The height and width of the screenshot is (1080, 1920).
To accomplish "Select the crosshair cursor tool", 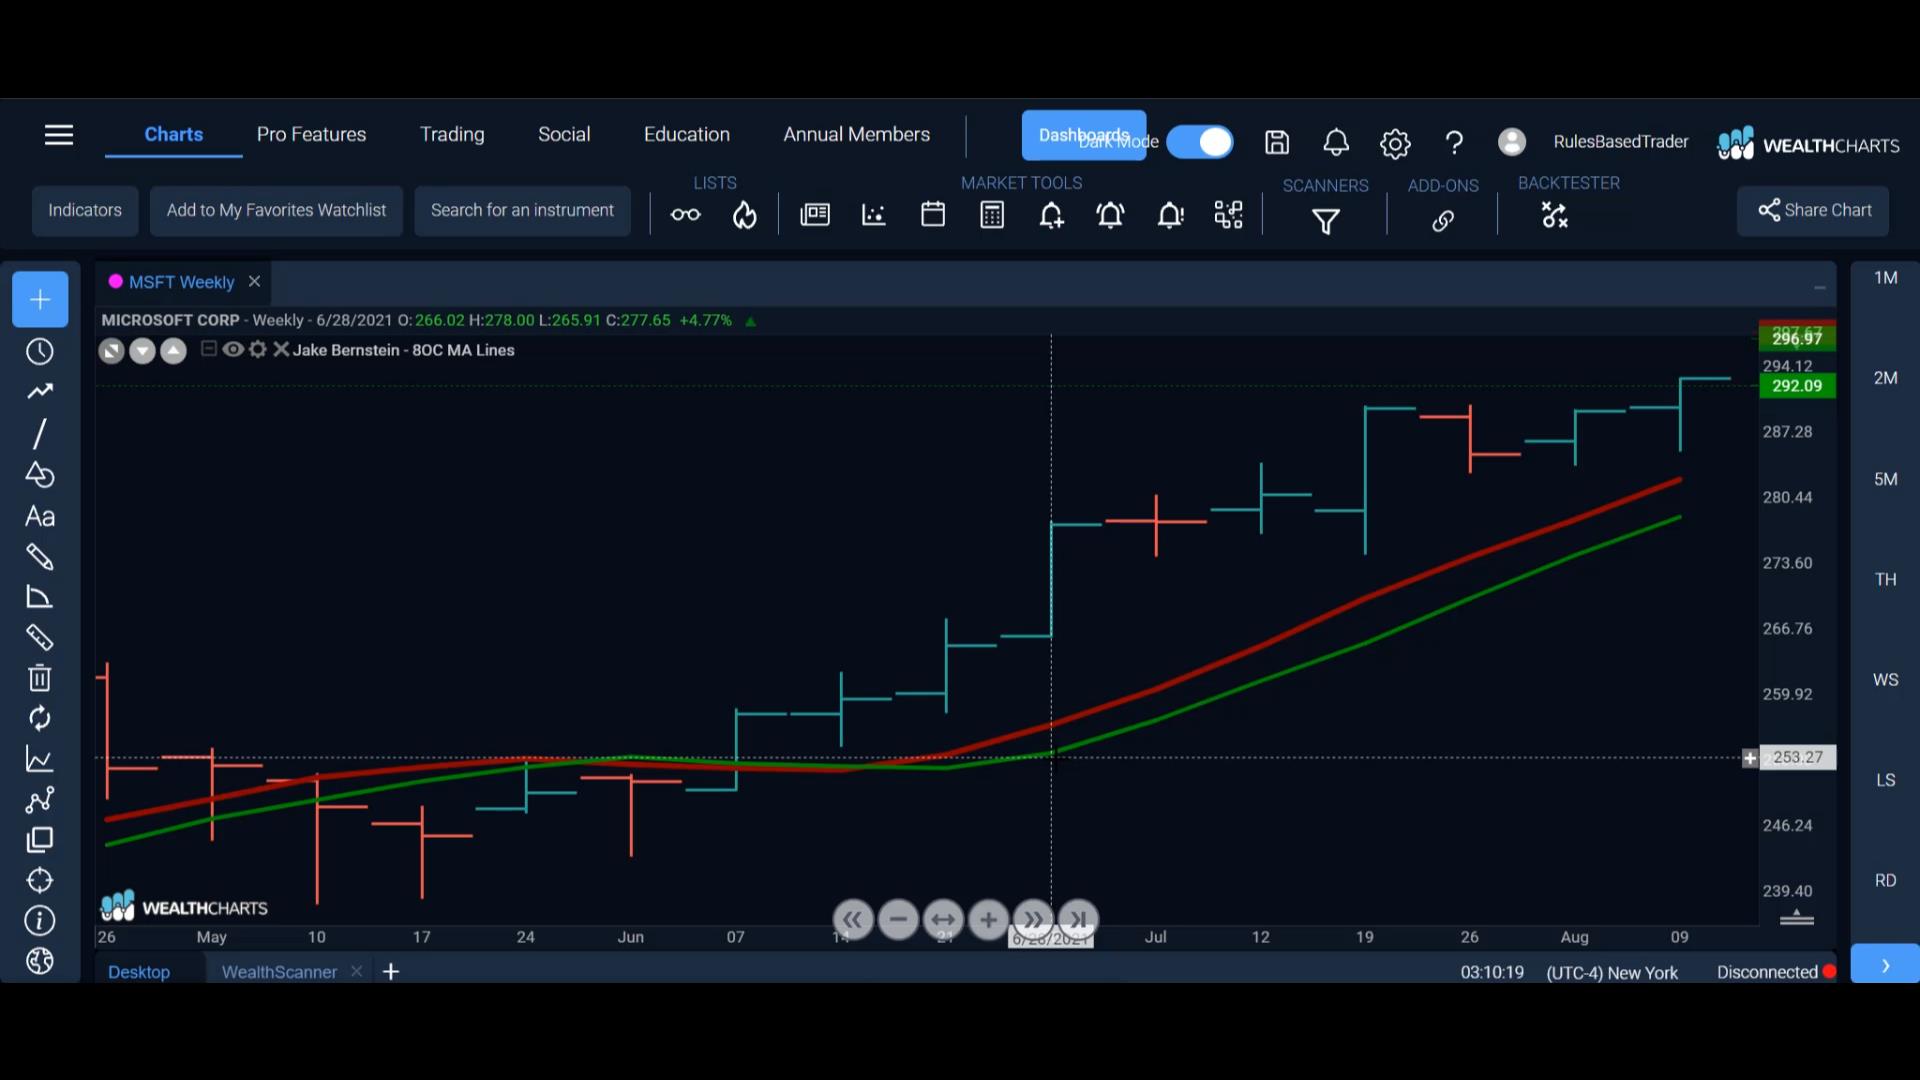I will tap(40, 299).
